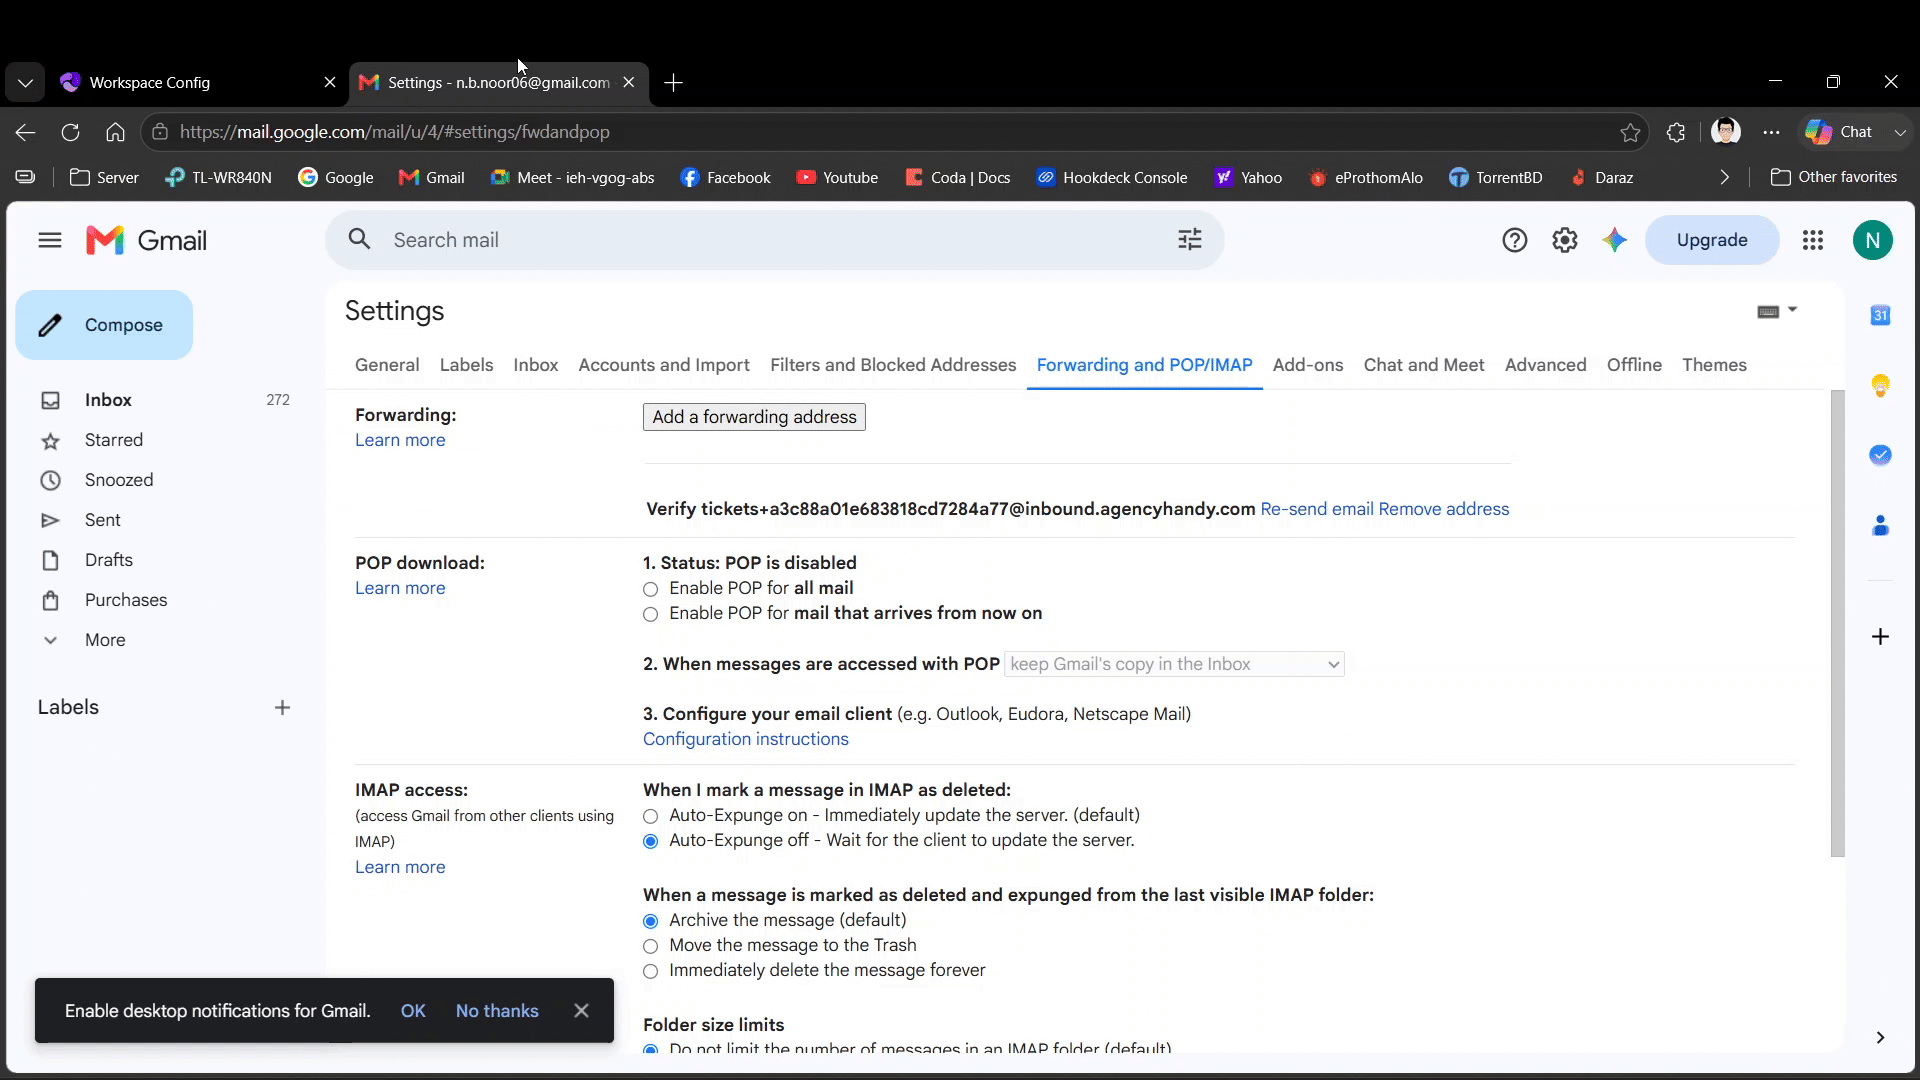Select Move the message to the Trash

[x=650, y=946]
